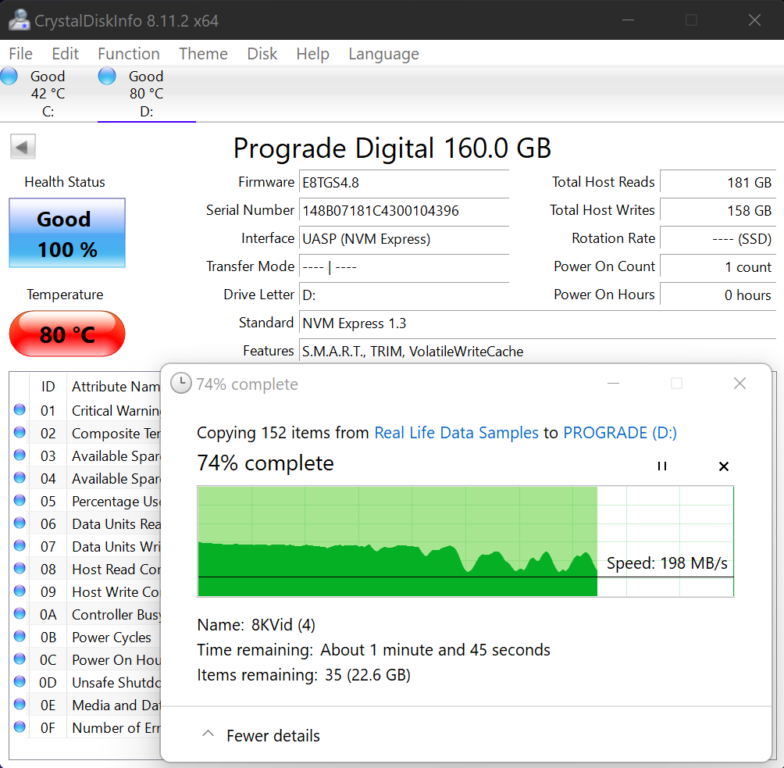Image resolution: width=784 pixels, height=768 pixels.
Task: Click status orb for Power Cycles row
Action: point(20,637)
